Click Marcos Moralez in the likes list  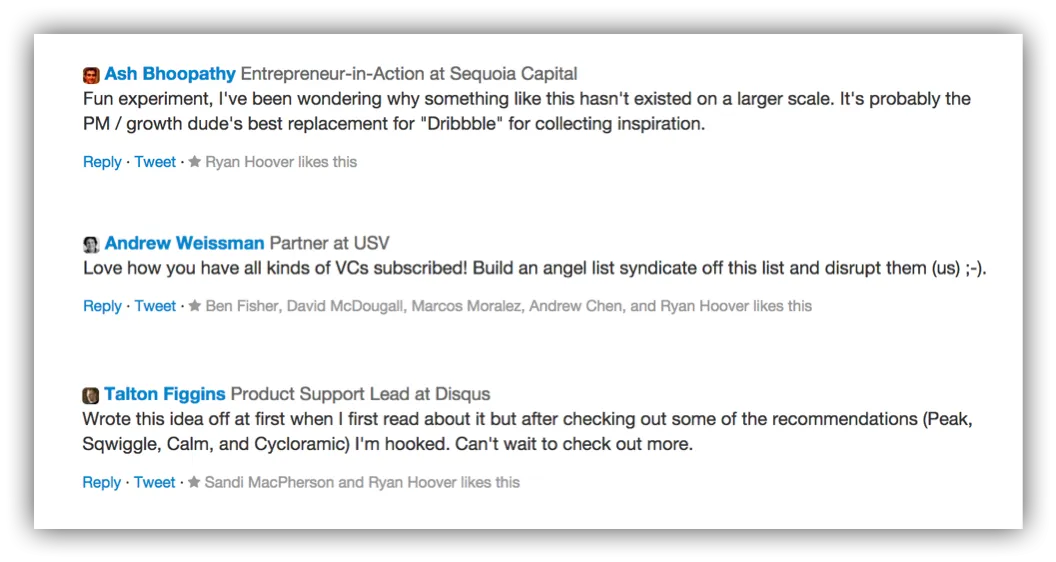[465, 306]
